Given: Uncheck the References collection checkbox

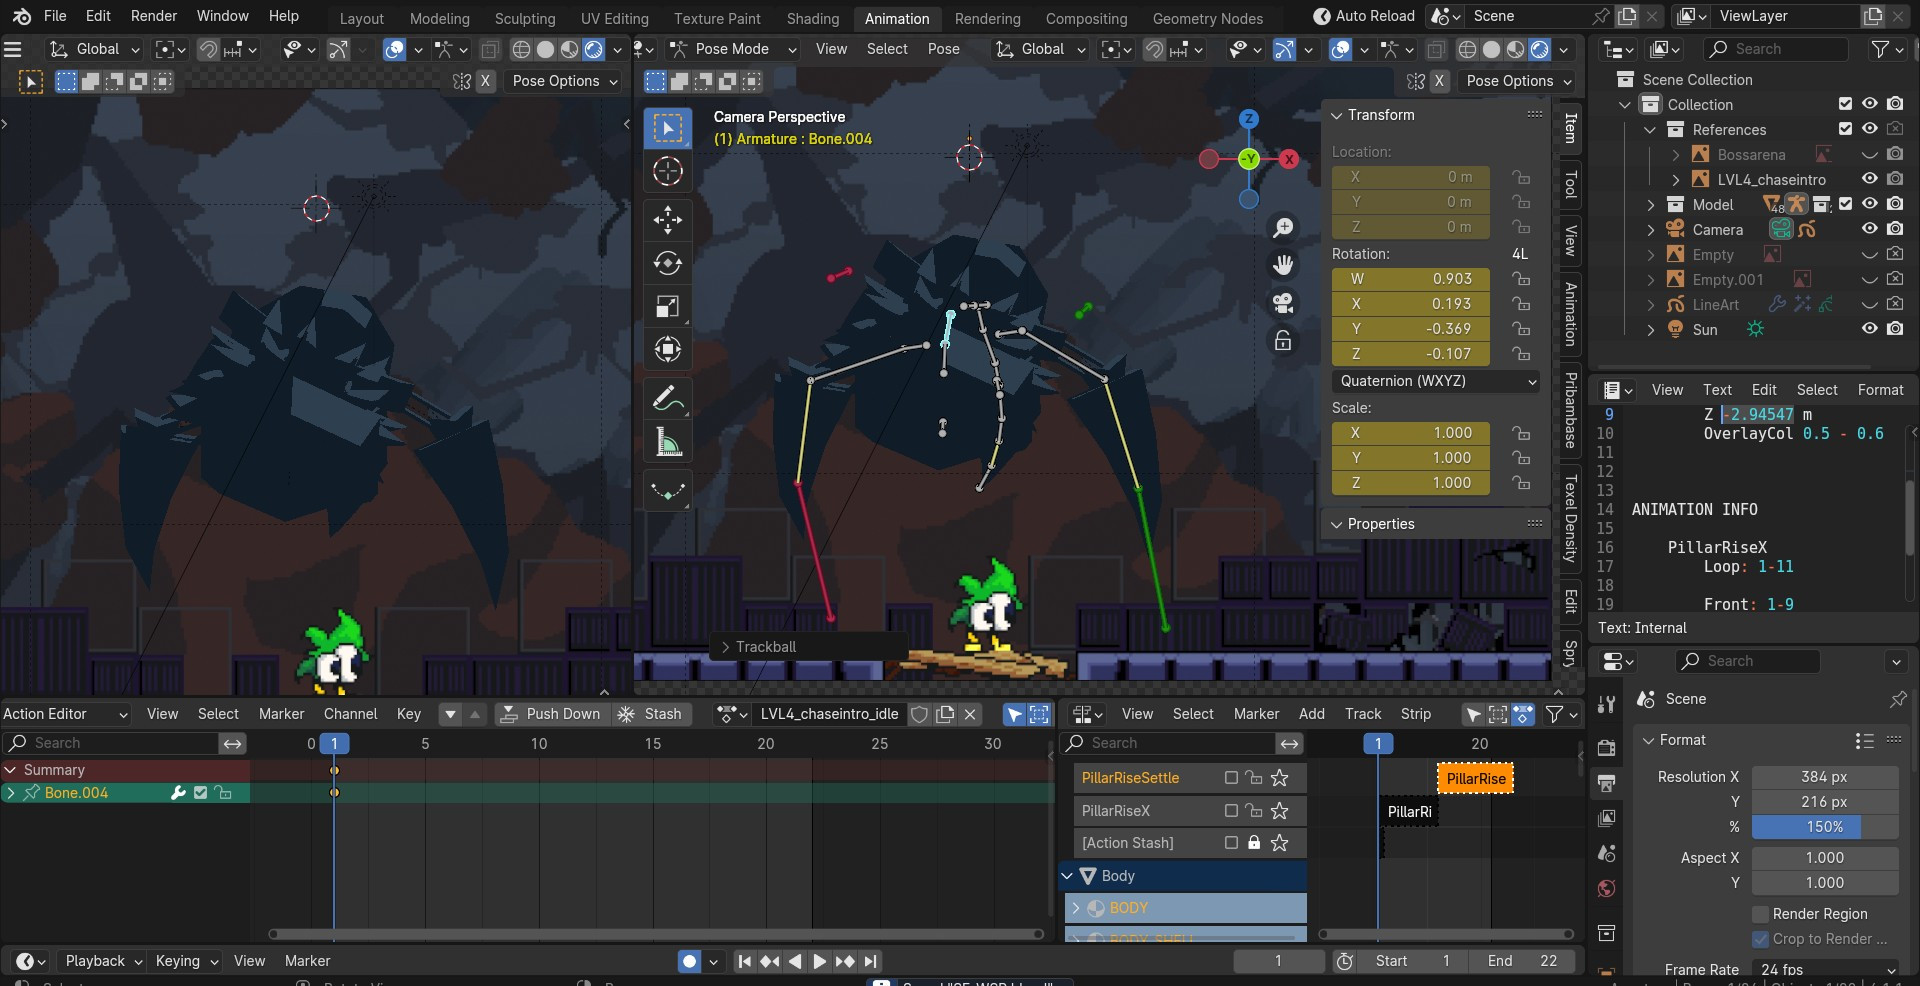Looking at the screenshot, I should (1845, 129).
